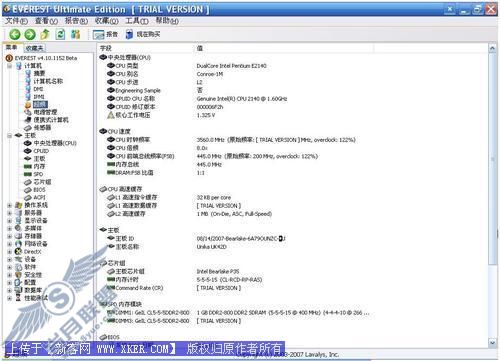Click the green Forward arrow toolbar icon
This screenshot has height=361, width=500.
coord(30,34)
